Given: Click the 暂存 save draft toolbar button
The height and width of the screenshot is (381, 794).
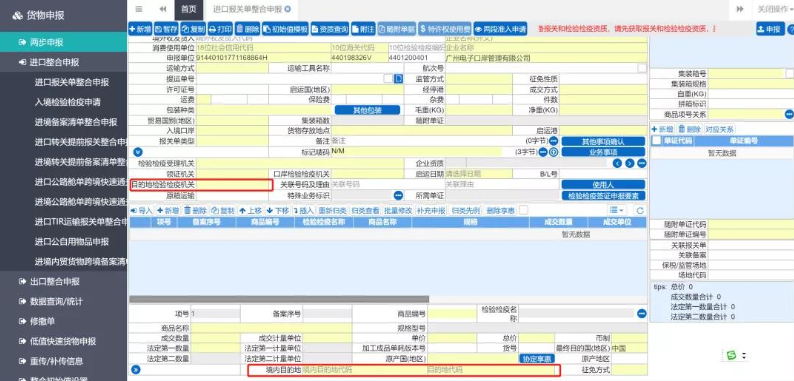Looking at the screenshot, I should [x=166, y=29].
